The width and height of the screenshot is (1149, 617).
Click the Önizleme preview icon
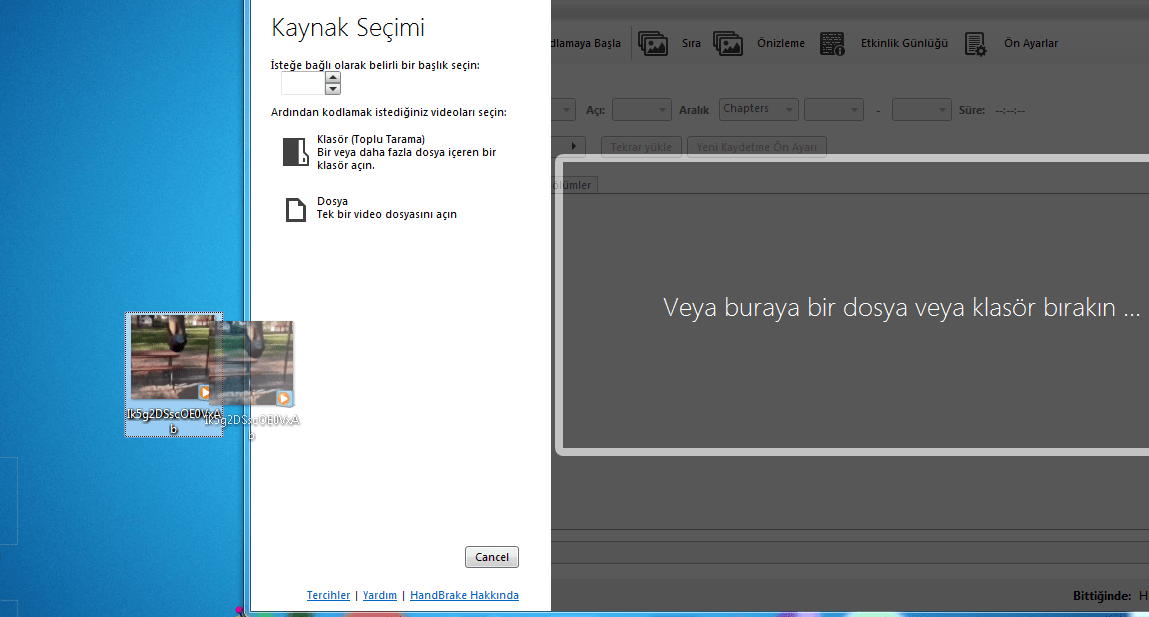[x=728, y=44]
